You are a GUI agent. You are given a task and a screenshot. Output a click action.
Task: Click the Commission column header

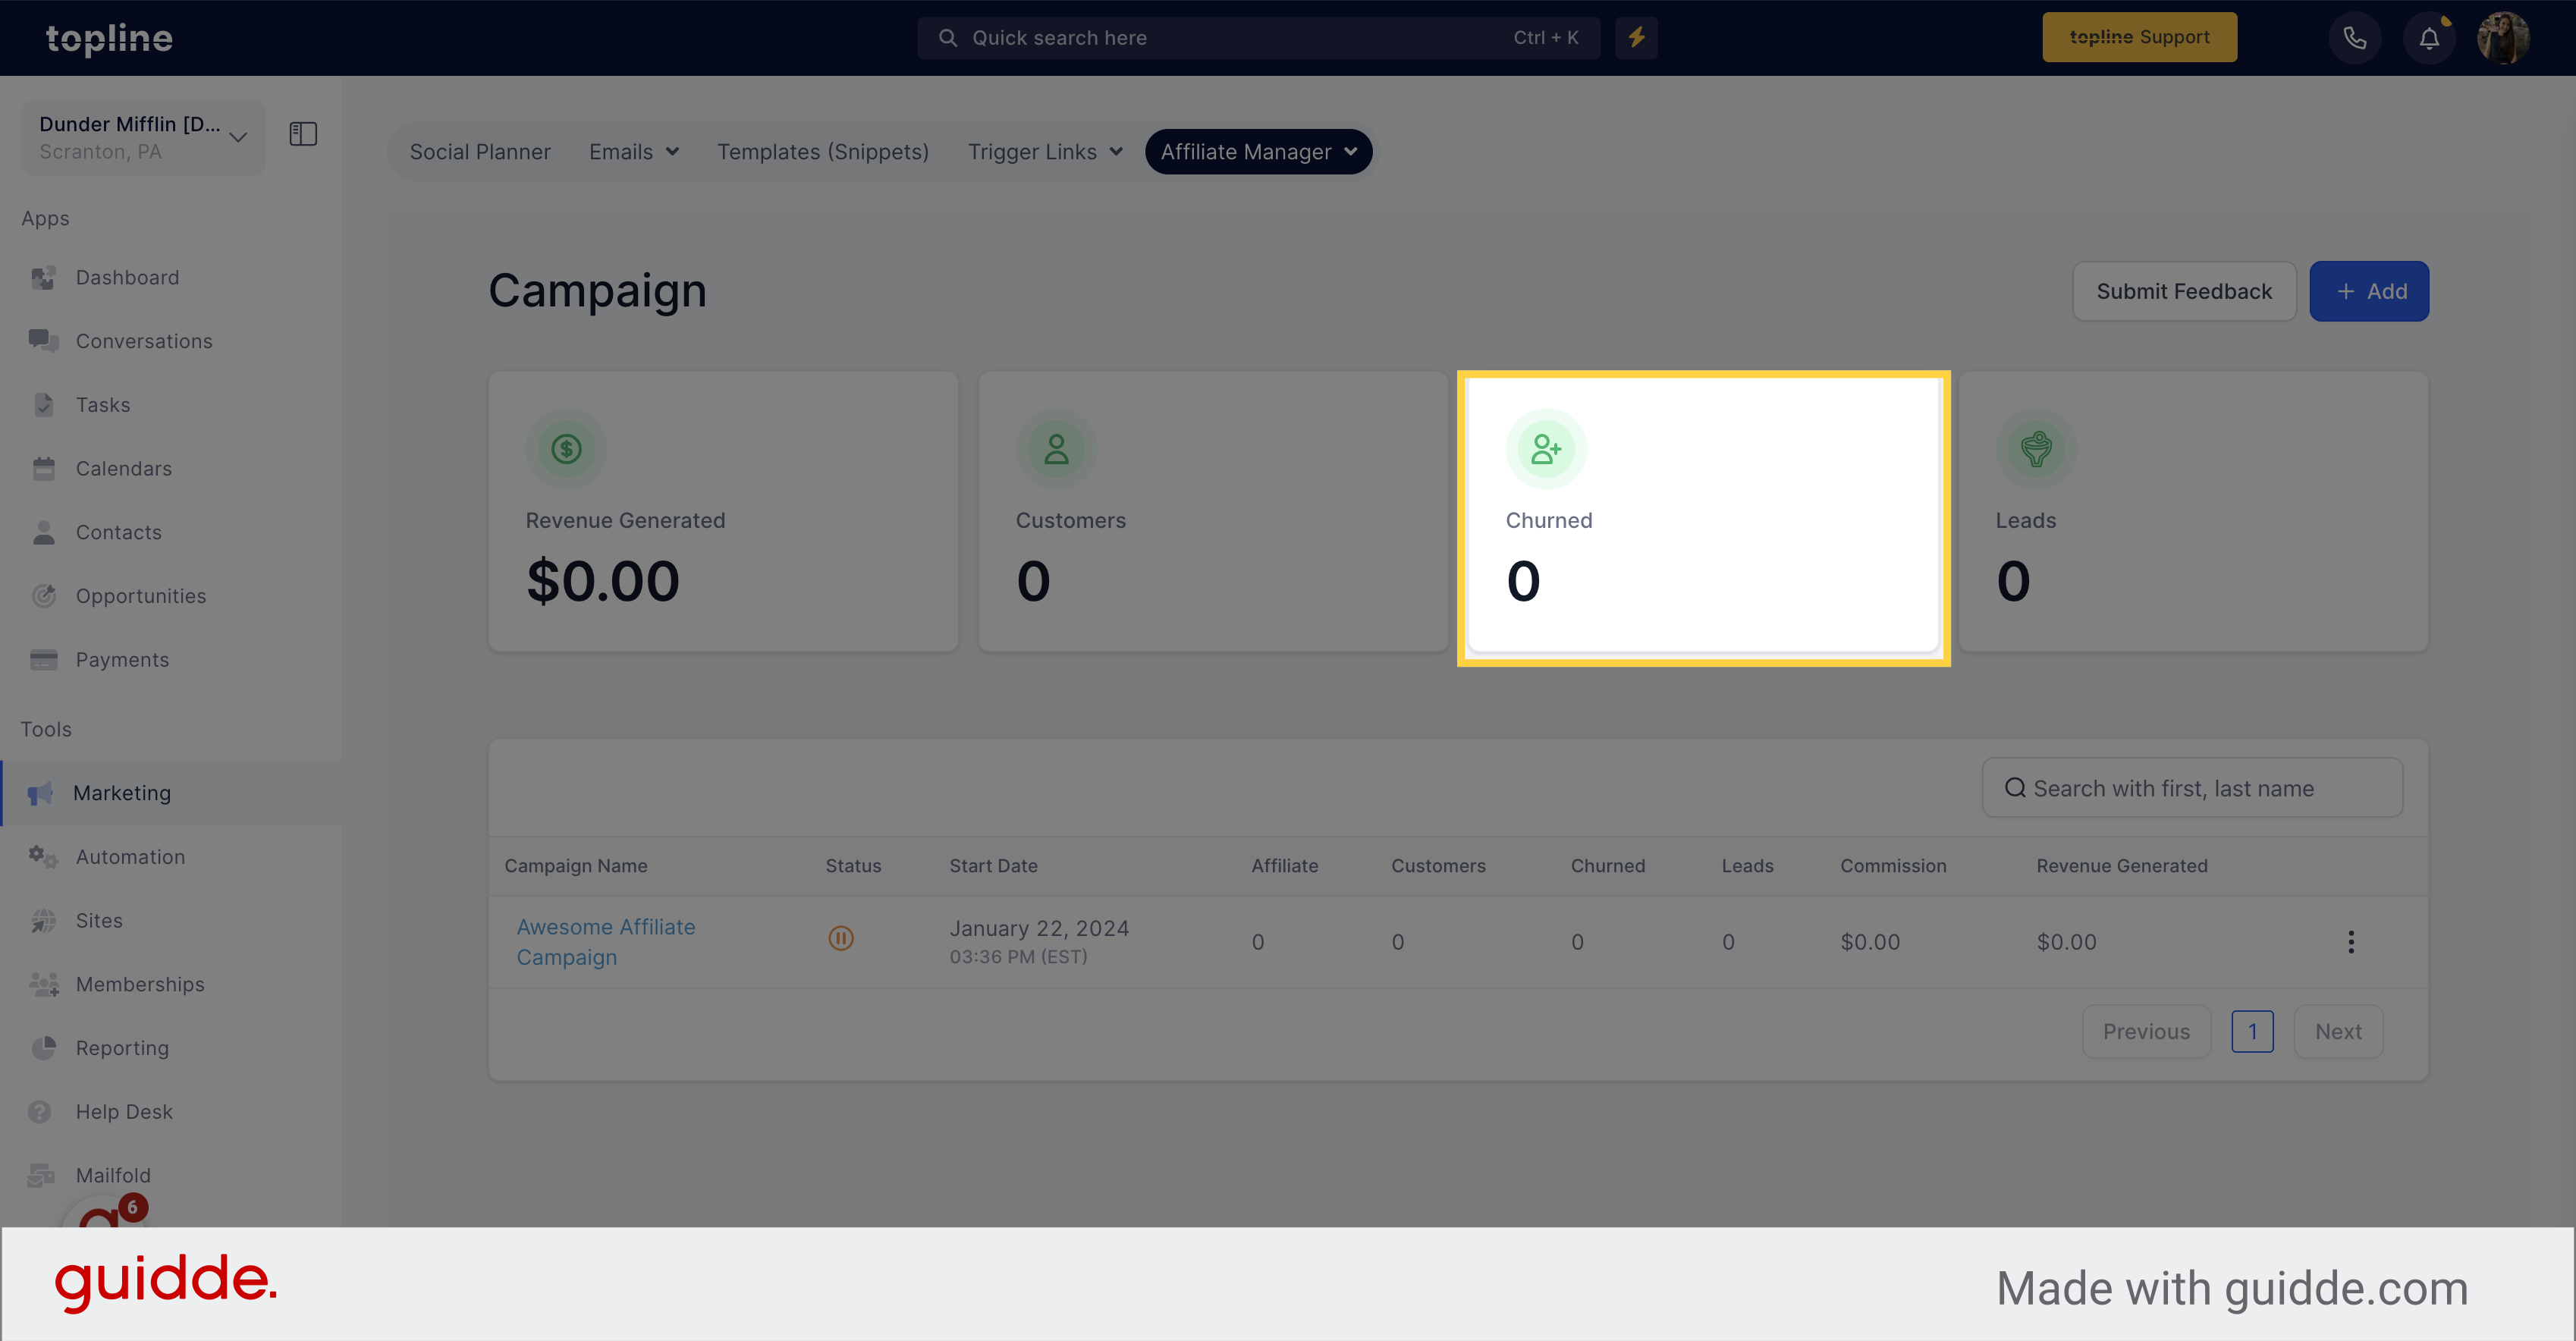[x=1893, y=866]
